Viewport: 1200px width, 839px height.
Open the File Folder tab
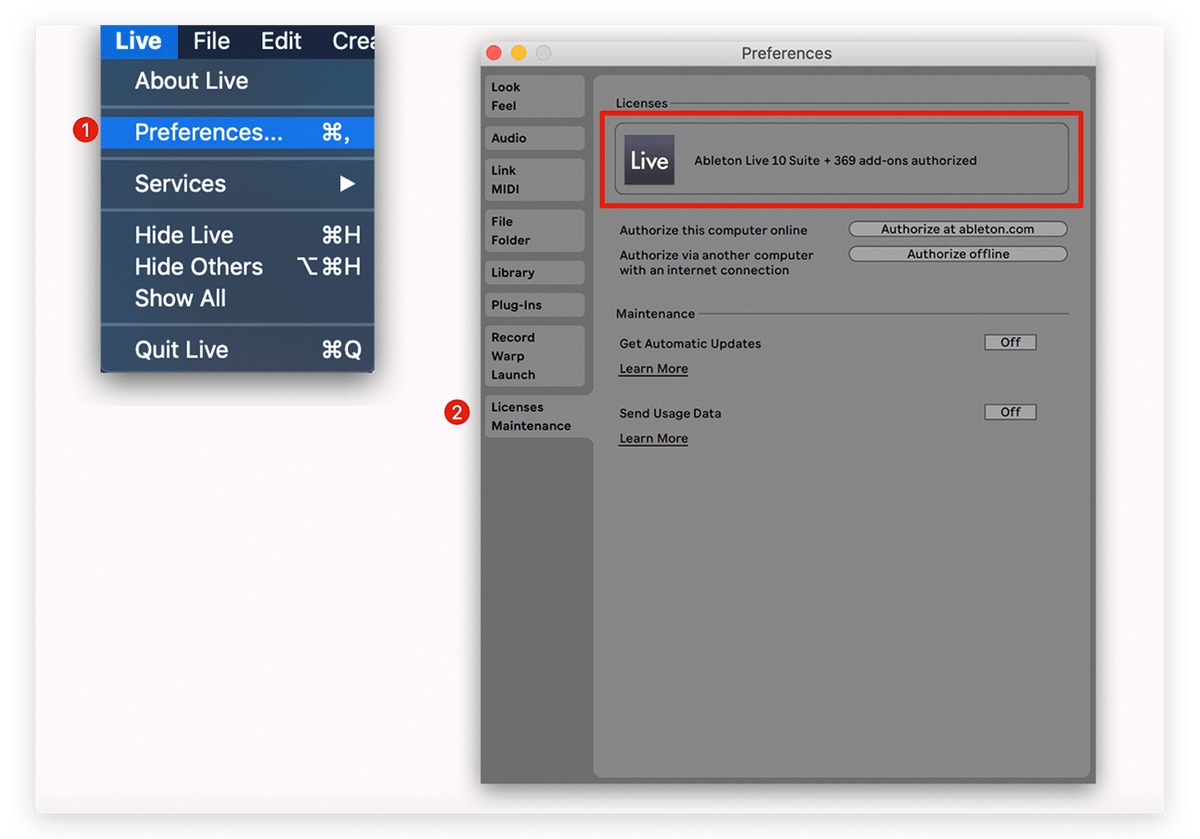(535, 231)
